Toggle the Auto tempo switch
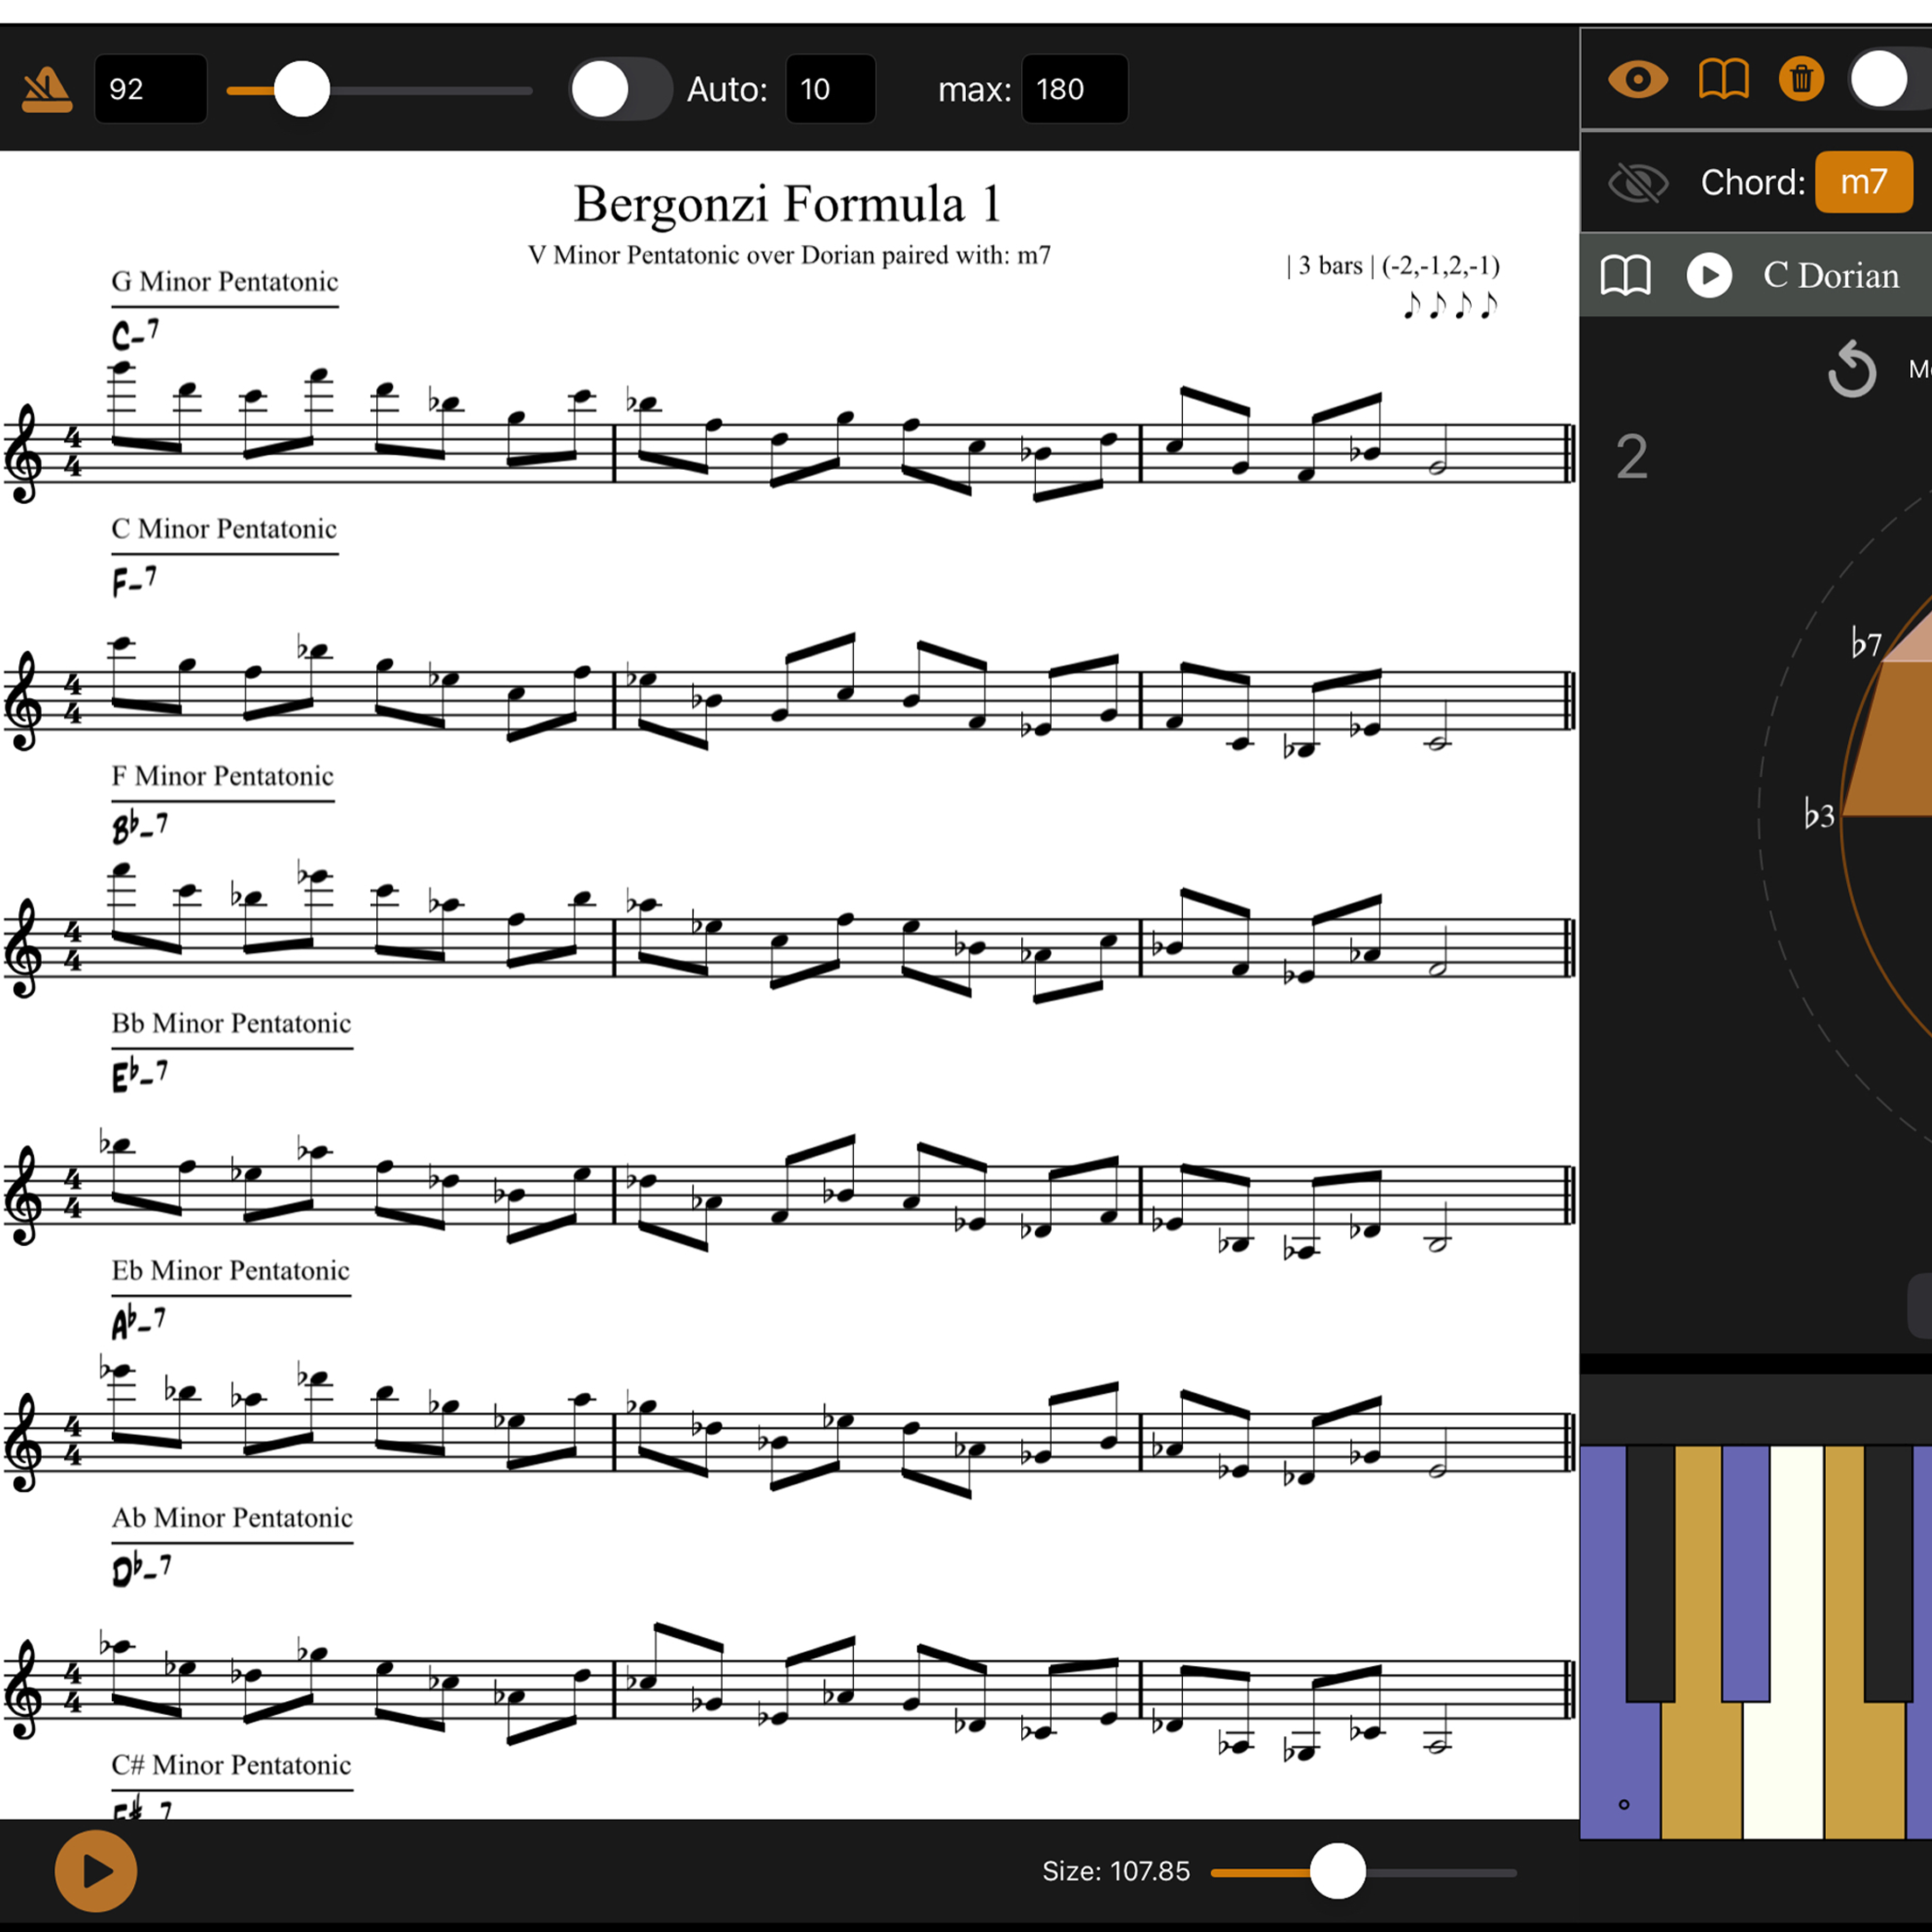This screenshot has height=1932, width=1932. [621, 89]
